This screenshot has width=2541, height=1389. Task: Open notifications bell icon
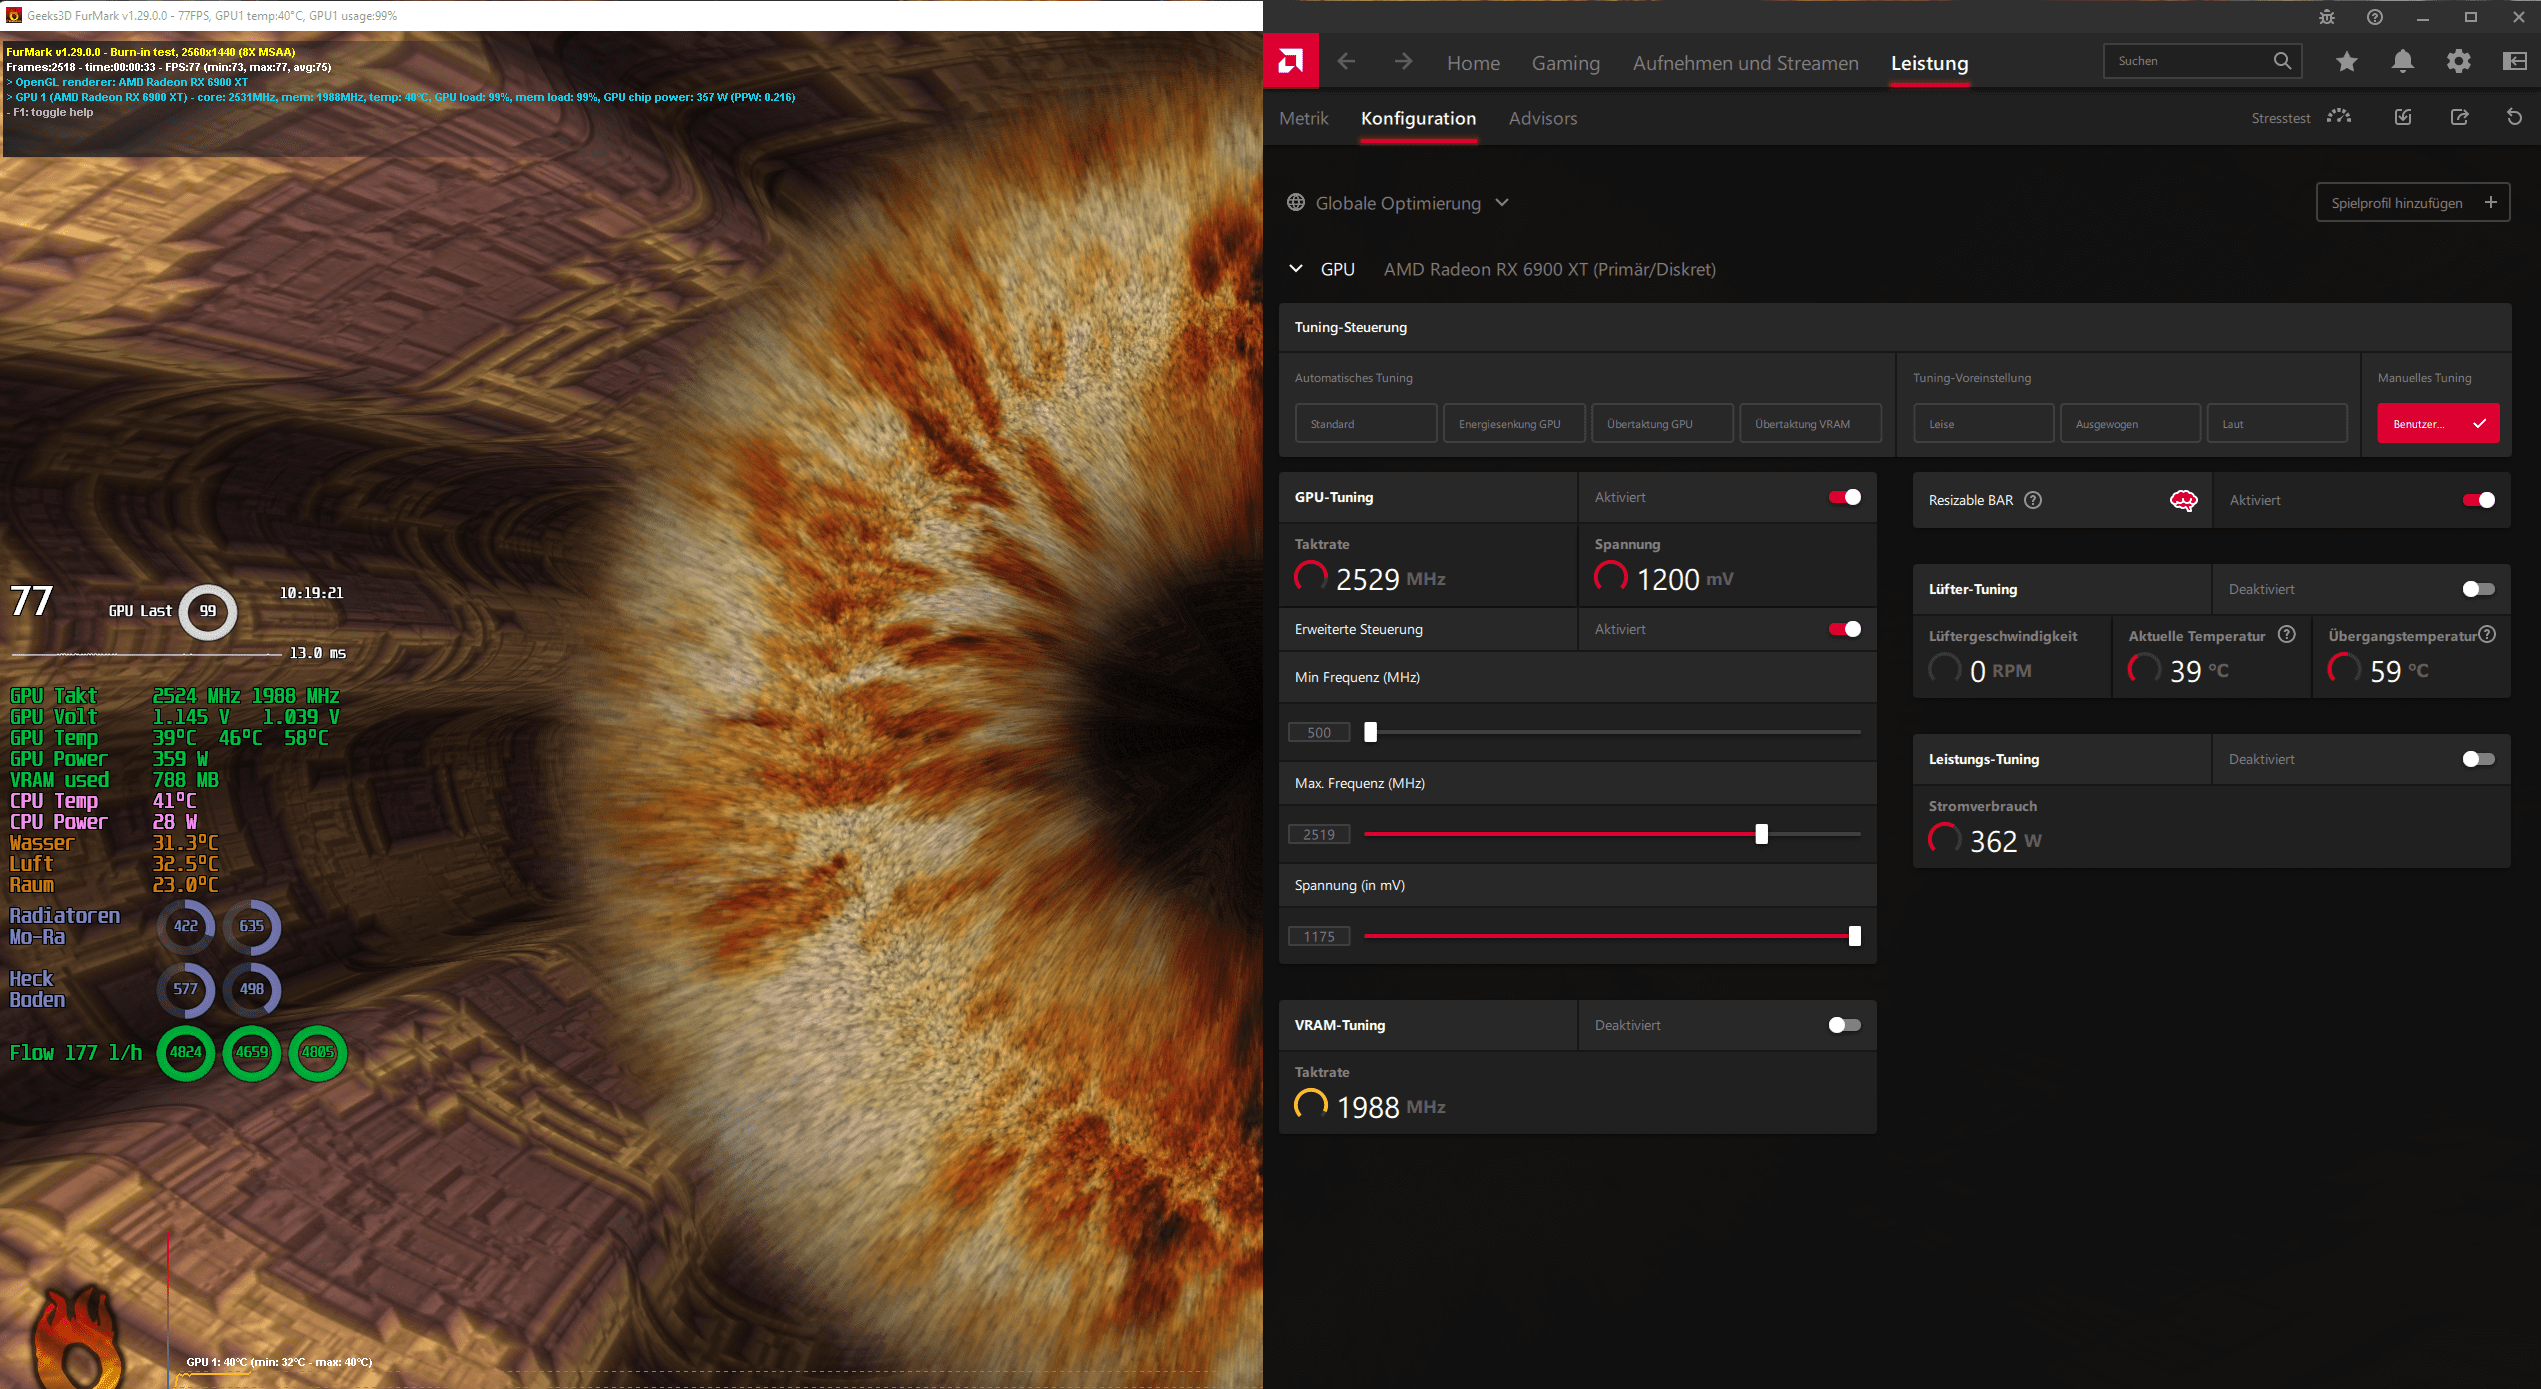2402,62
